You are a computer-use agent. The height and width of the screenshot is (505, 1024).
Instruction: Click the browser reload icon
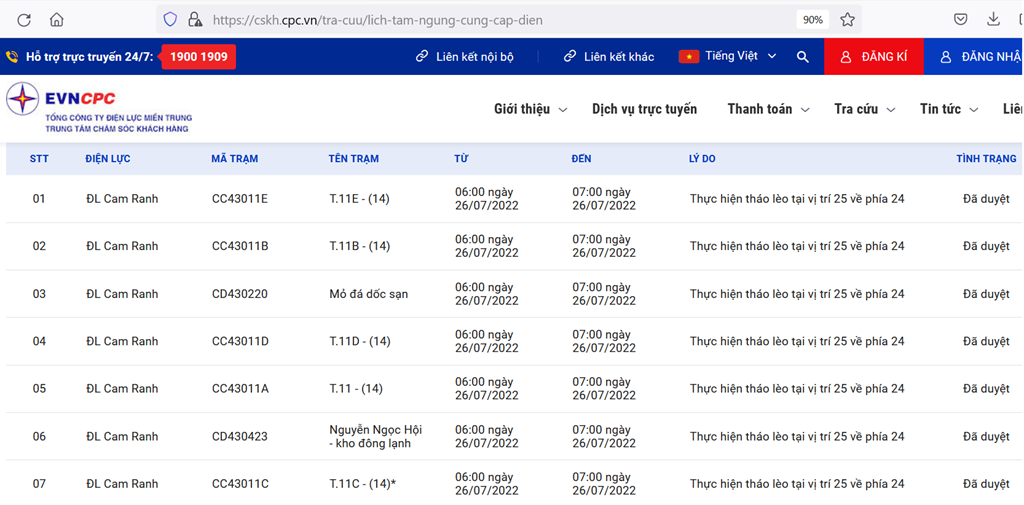tap(24, 20)
